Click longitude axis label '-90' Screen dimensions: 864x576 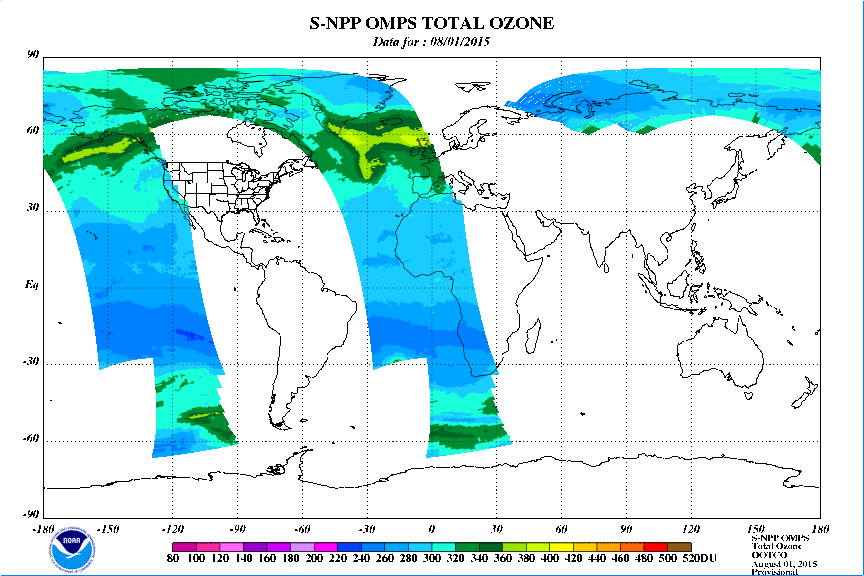coord(237,530)
